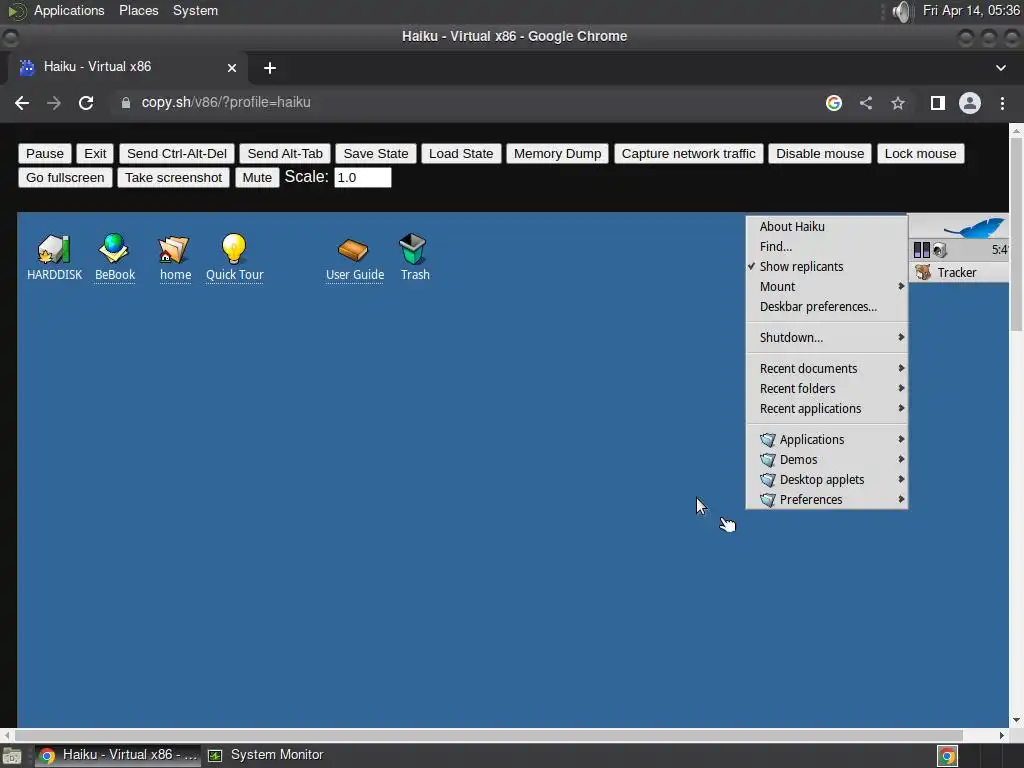Click the share page icon
The image size is (1024, 768).
[866, 103]
